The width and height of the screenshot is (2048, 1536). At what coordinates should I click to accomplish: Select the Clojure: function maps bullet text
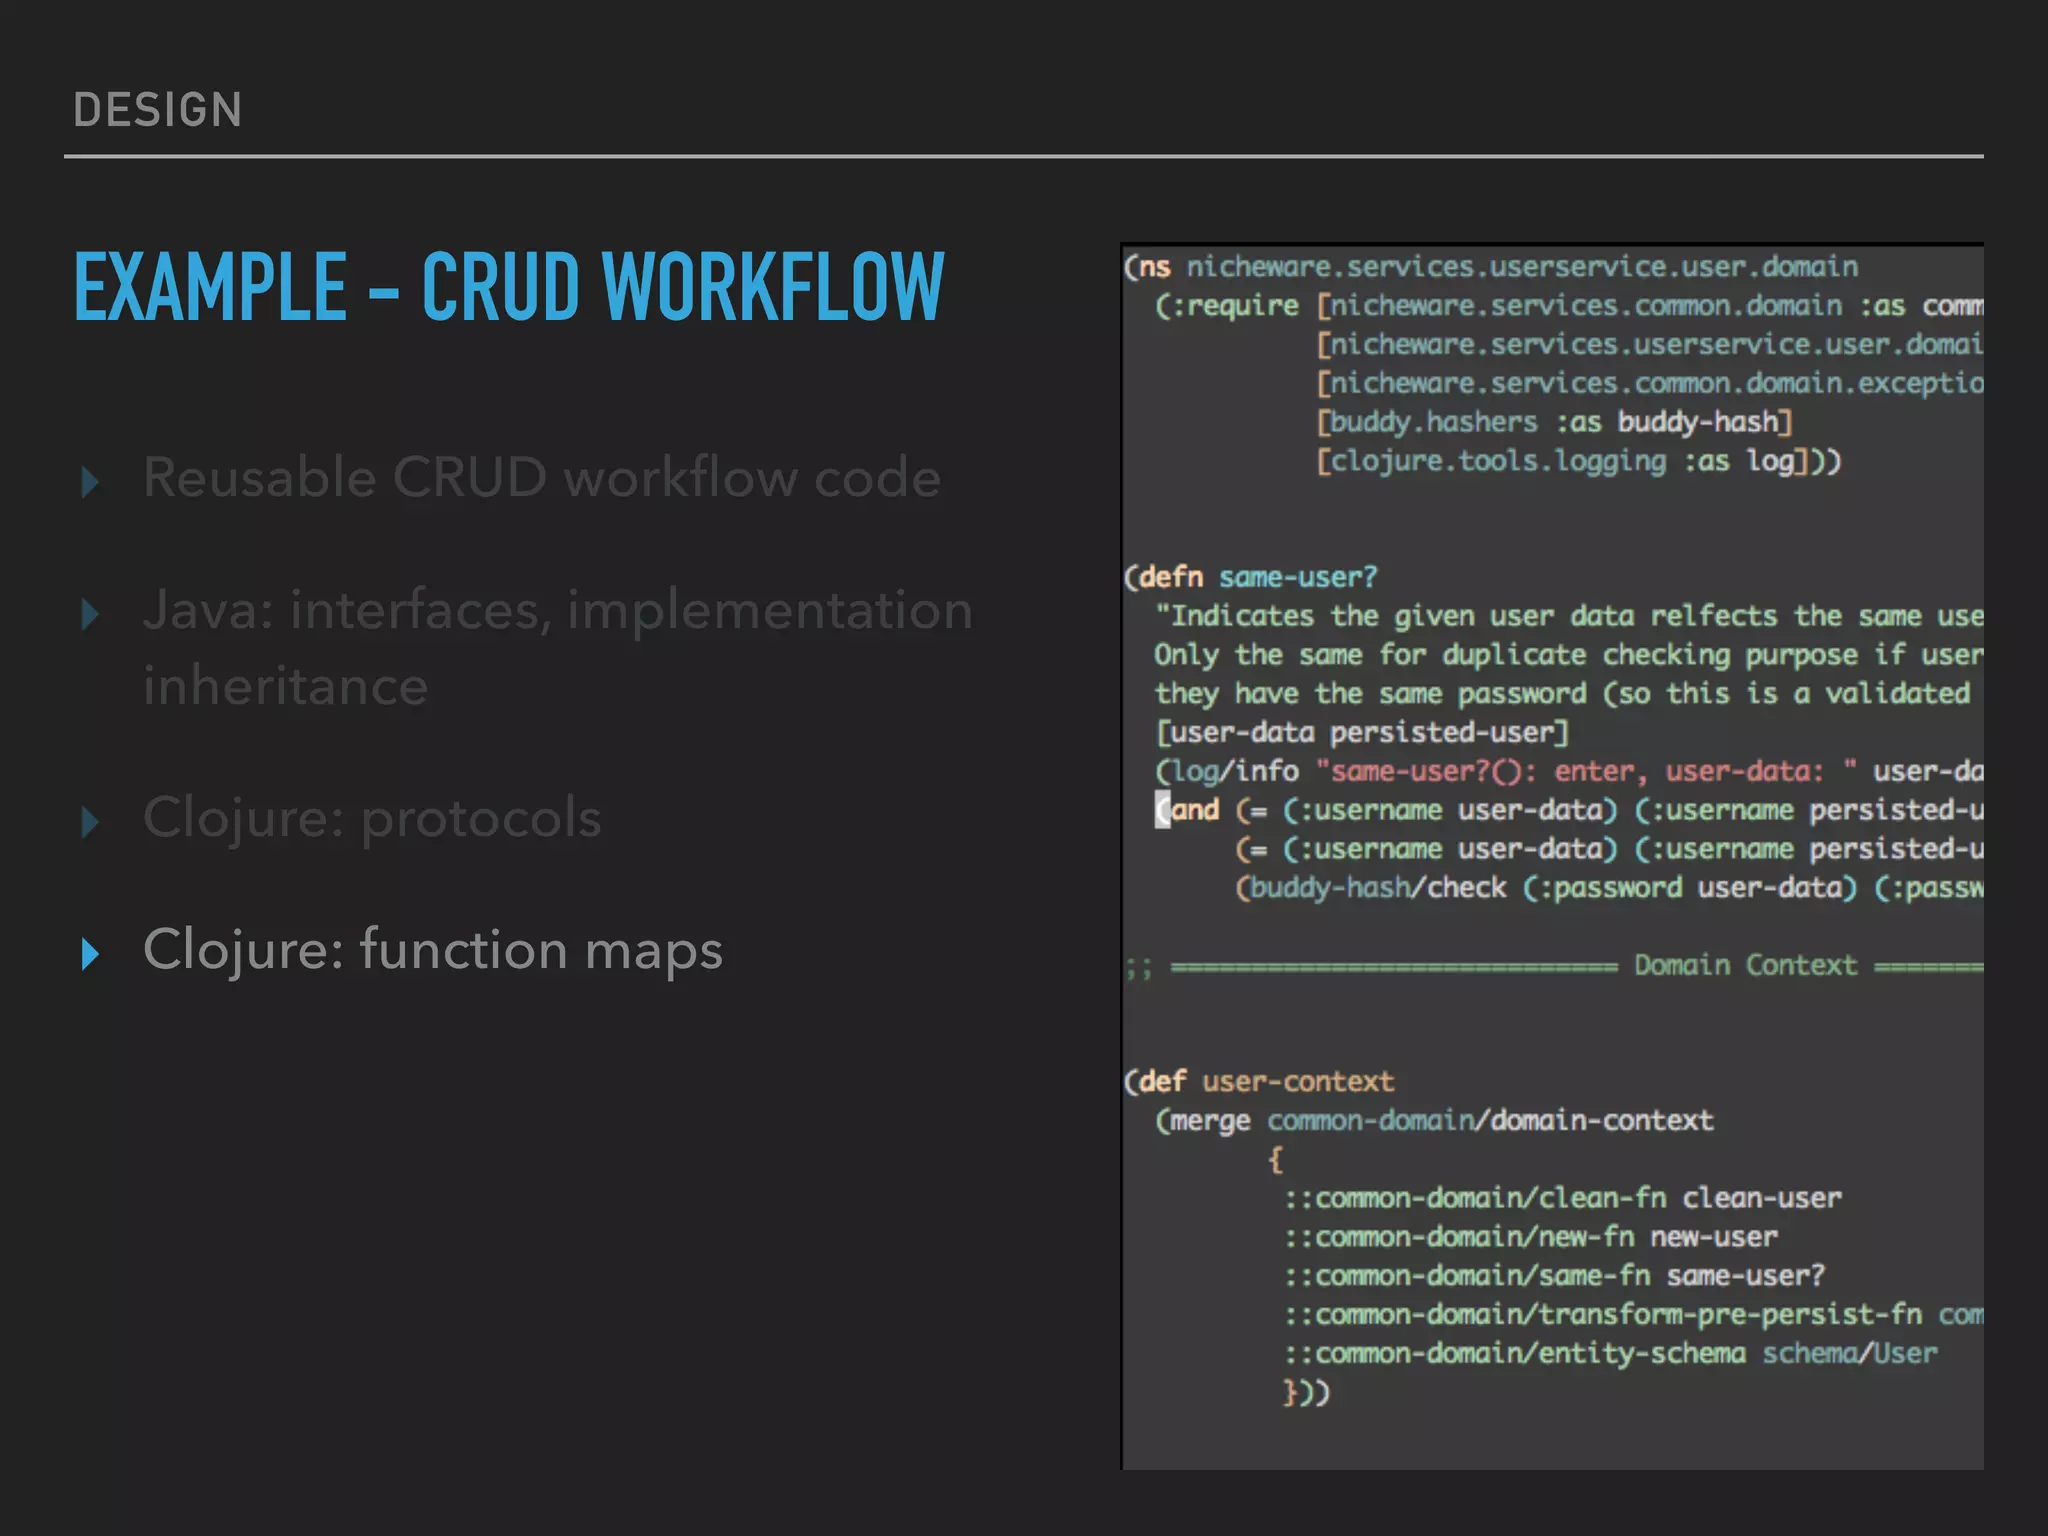click(433, 950)
